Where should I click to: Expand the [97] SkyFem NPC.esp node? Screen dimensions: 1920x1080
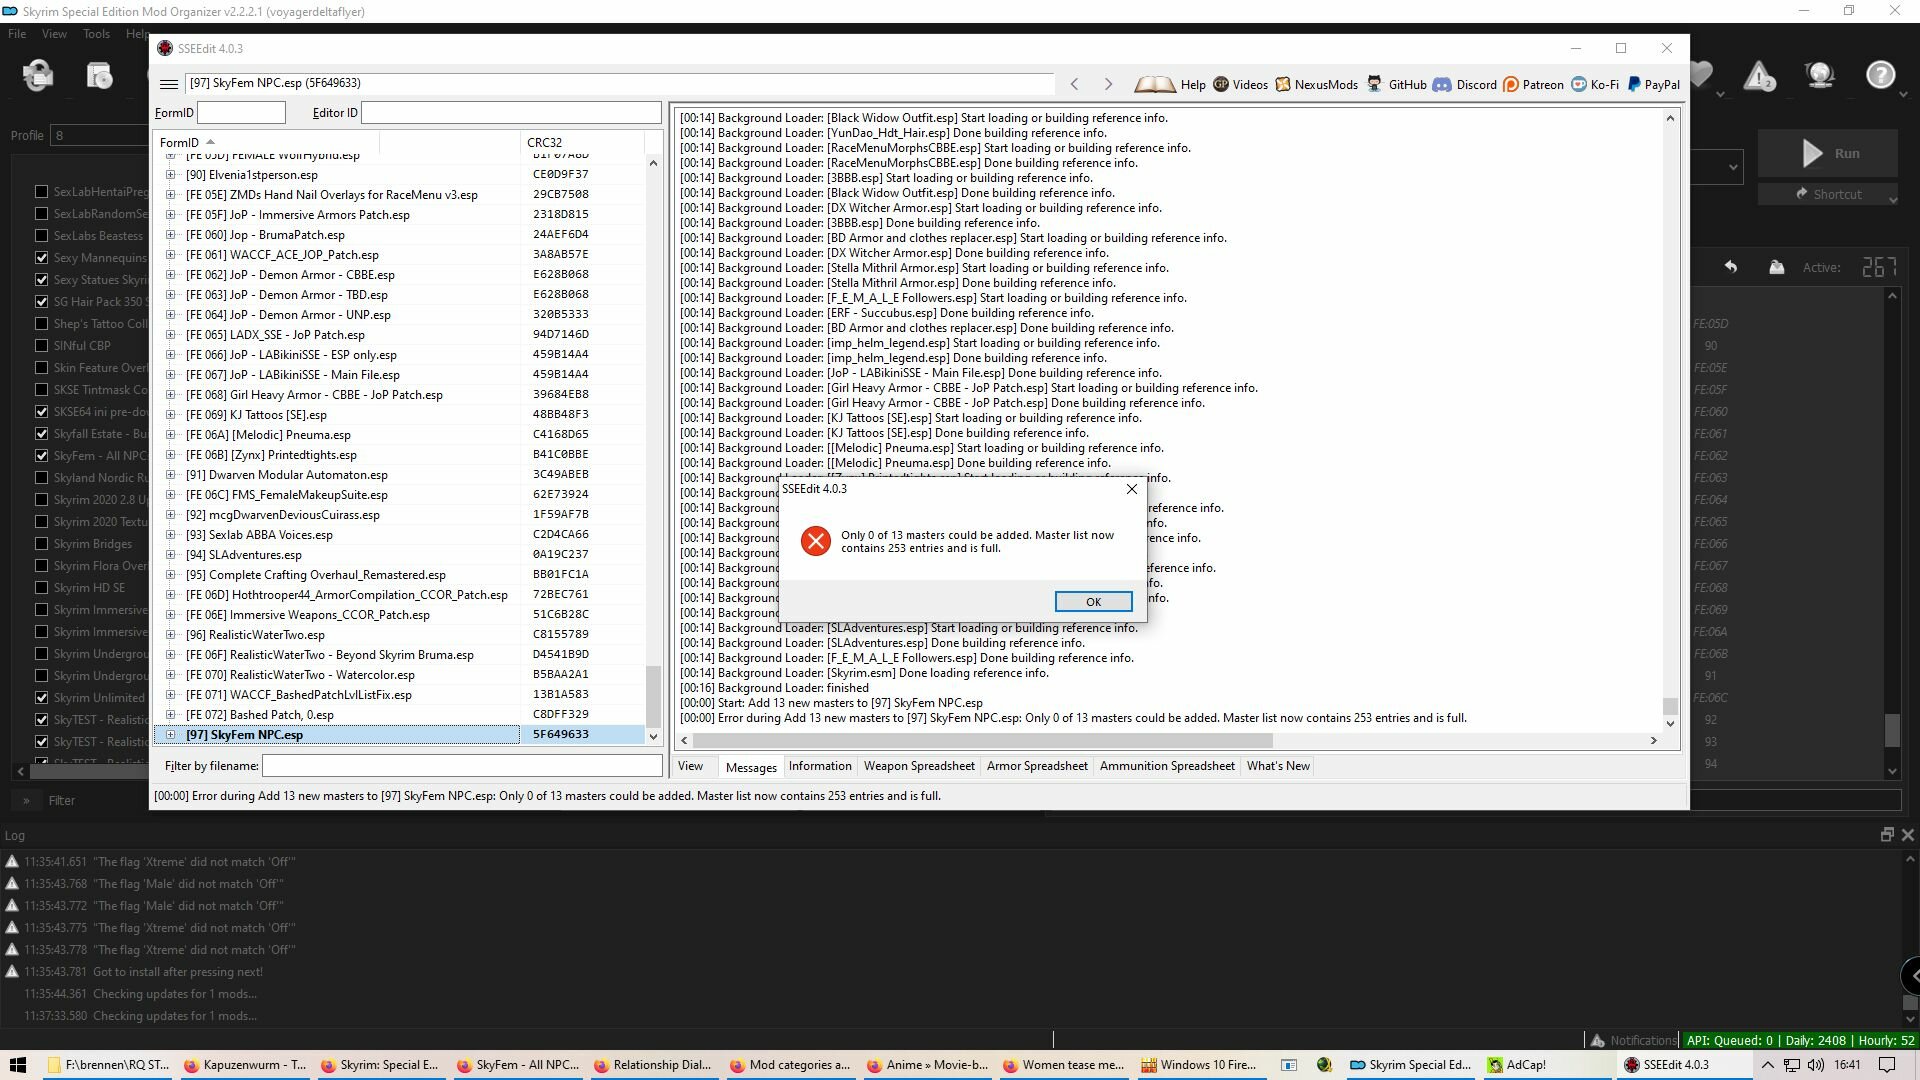click(x=170, y=735)
